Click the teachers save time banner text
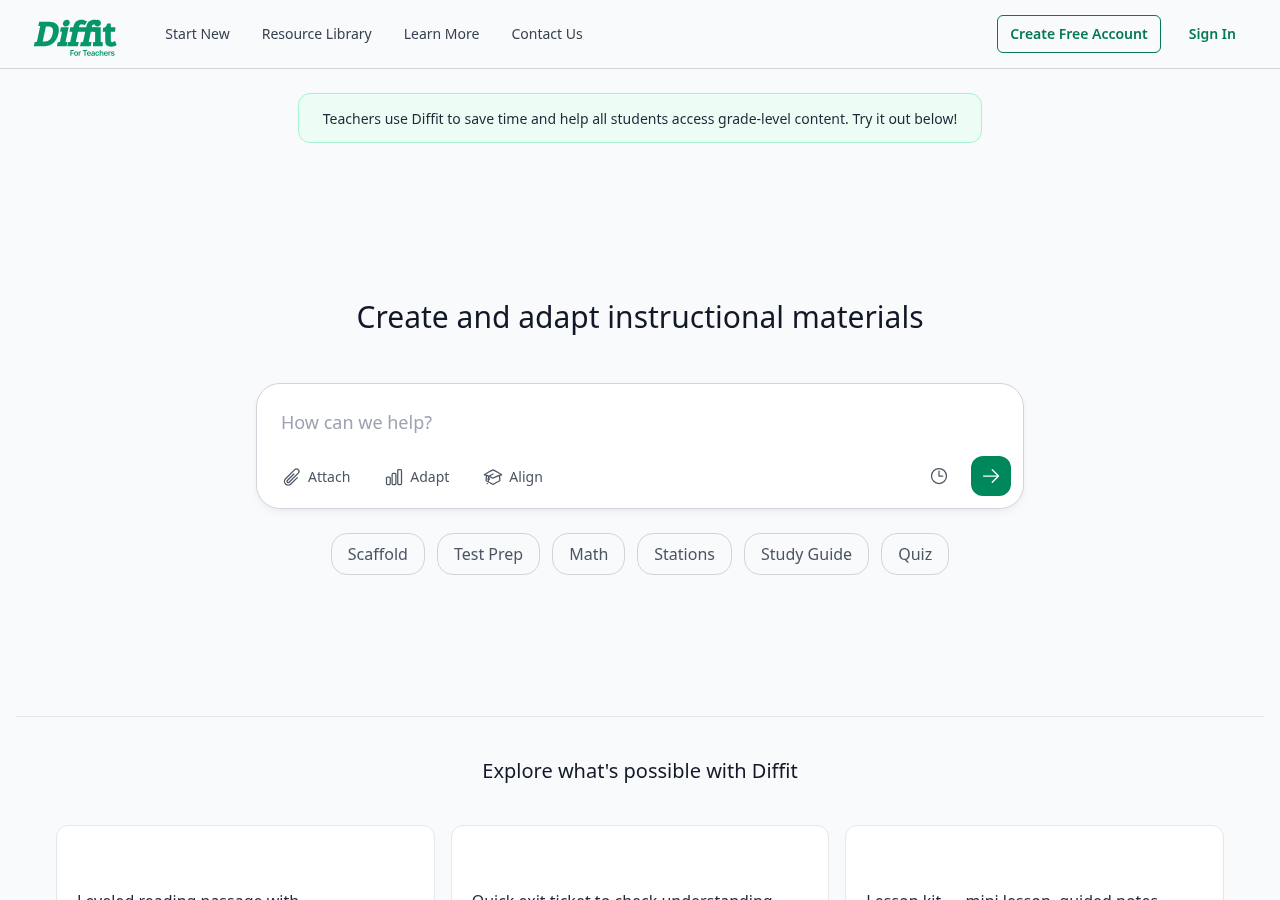The height and width of the screenshot is (900, 1280). click(x=640, y=118)
